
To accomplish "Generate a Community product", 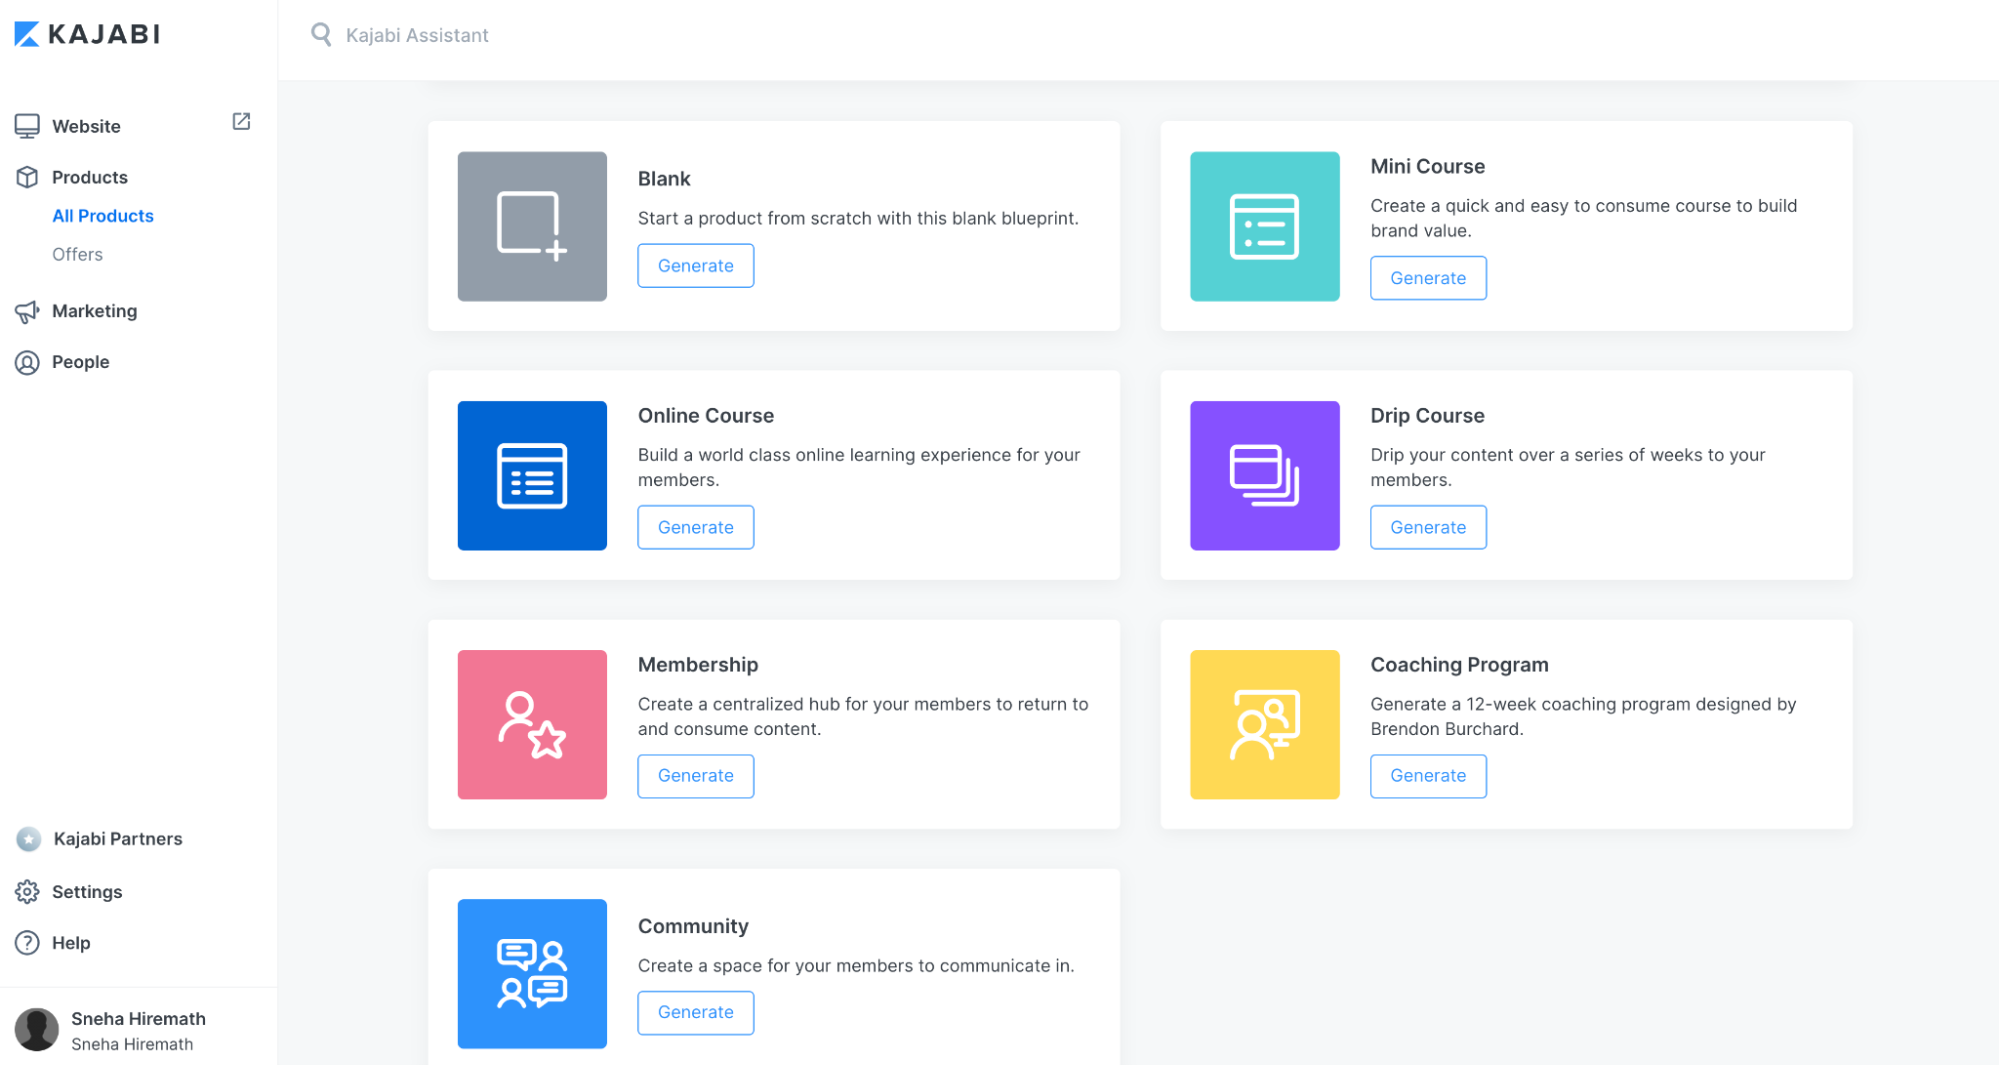I will (696, 1013).
